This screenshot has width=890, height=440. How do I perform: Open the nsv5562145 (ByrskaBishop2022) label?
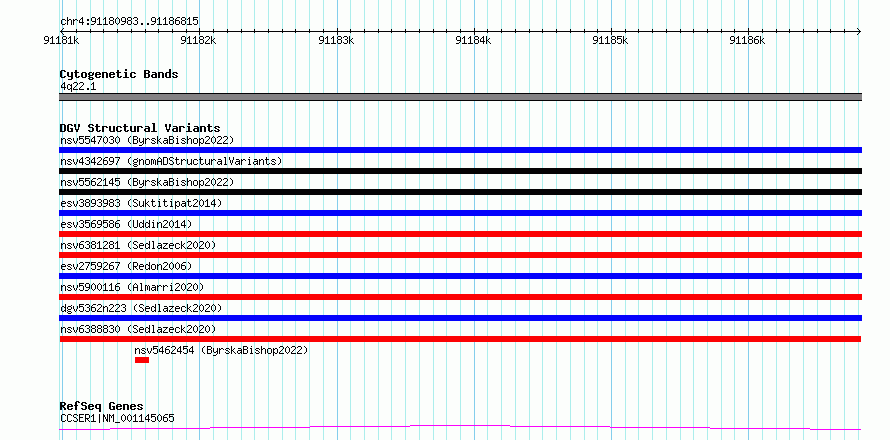coord(147,182)
